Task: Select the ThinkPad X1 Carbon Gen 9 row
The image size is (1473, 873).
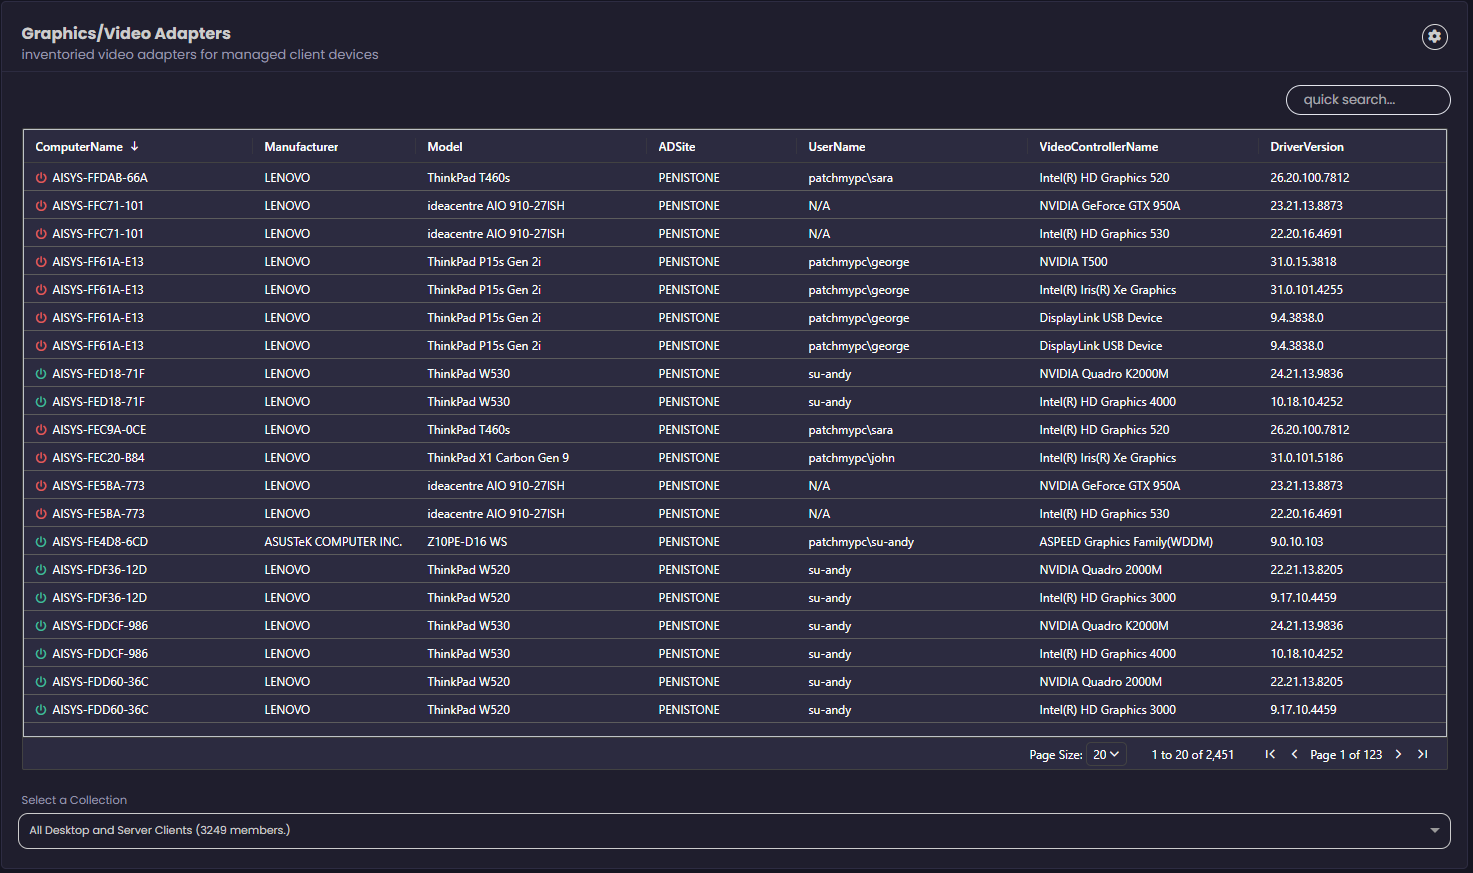Action: coord(498,458)
